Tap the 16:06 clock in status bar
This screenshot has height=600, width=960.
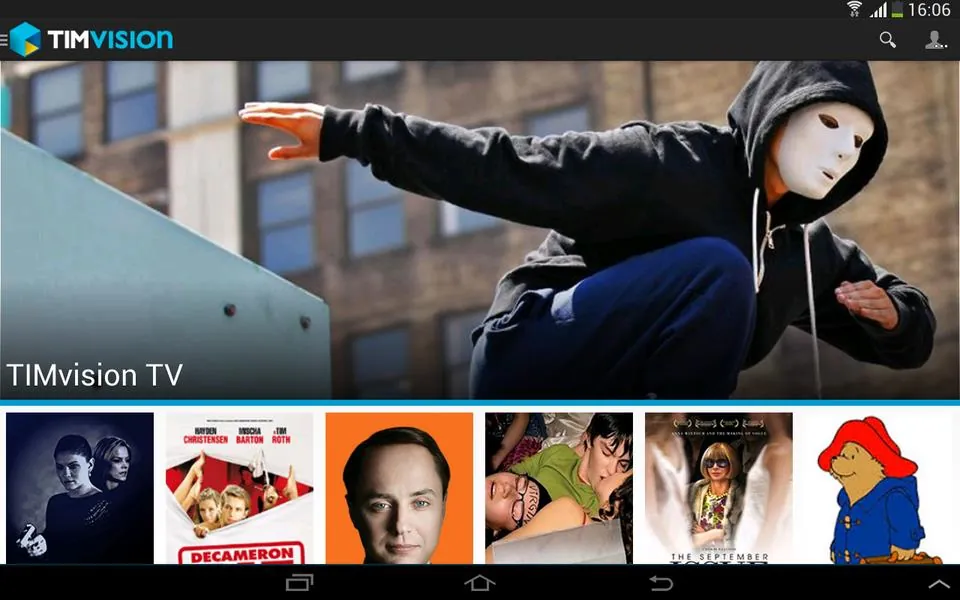(x=929, y=10)
